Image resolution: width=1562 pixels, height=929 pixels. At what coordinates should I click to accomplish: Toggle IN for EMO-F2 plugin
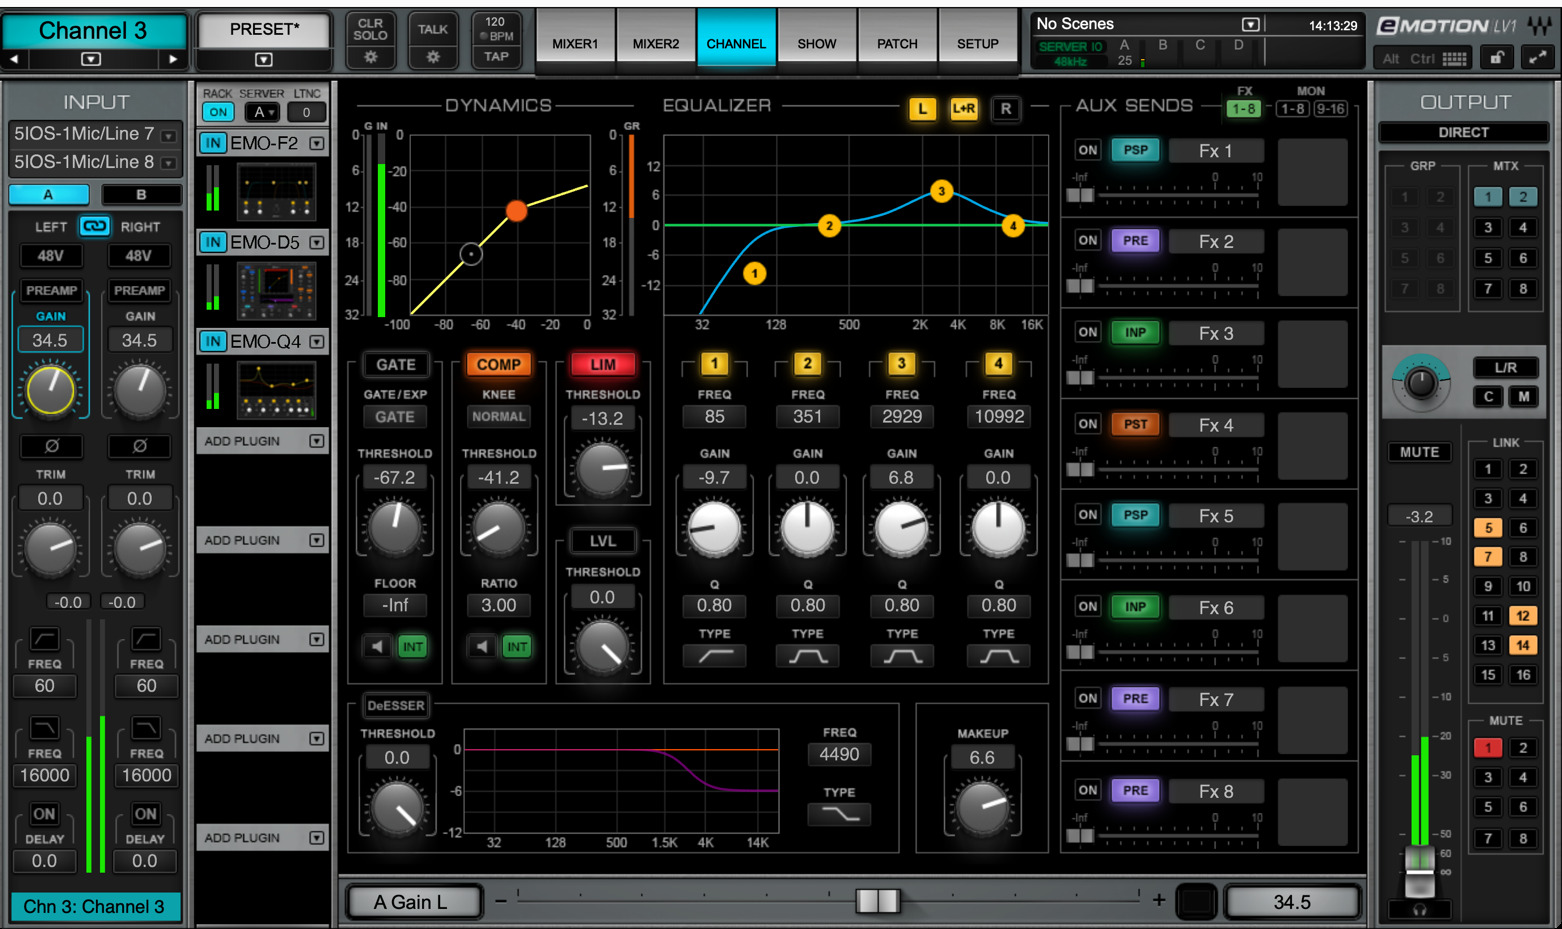(x=213, y=143)
